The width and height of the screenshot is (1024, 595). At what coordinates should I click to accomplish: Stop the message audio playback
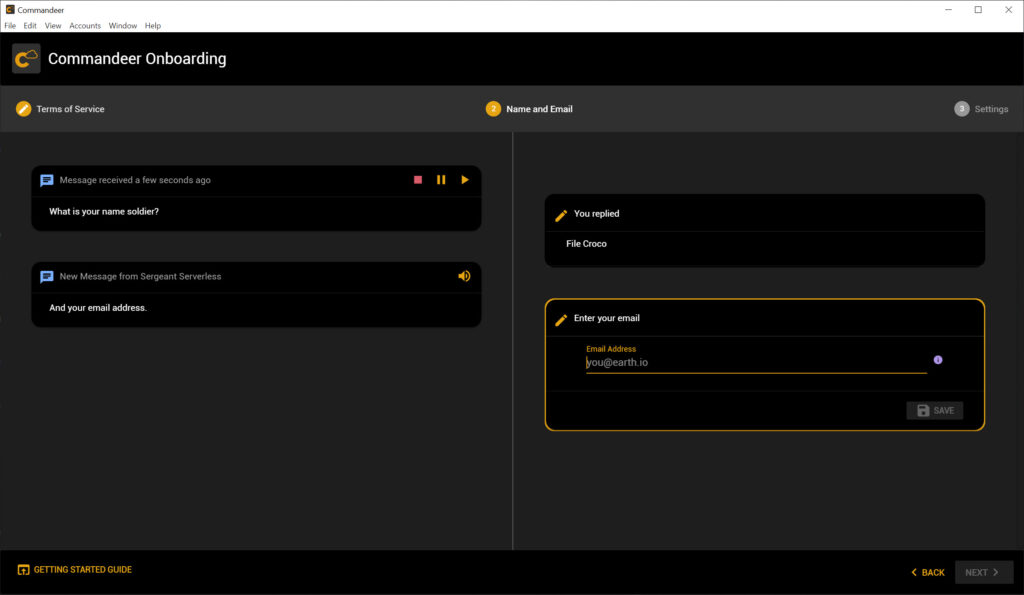(x=418, y=180)
